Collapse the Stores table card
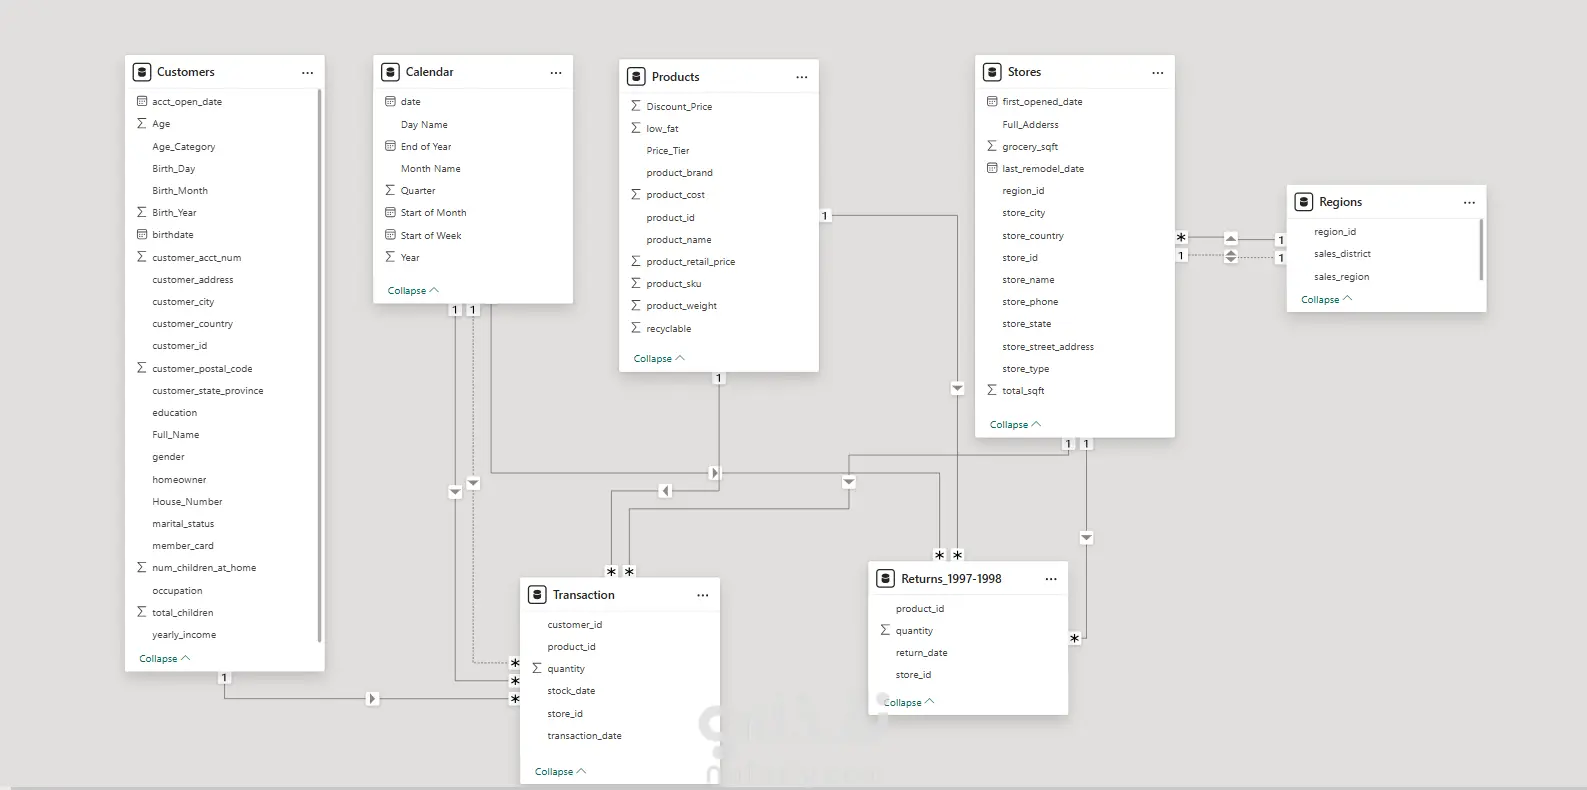 (1015, 425)
